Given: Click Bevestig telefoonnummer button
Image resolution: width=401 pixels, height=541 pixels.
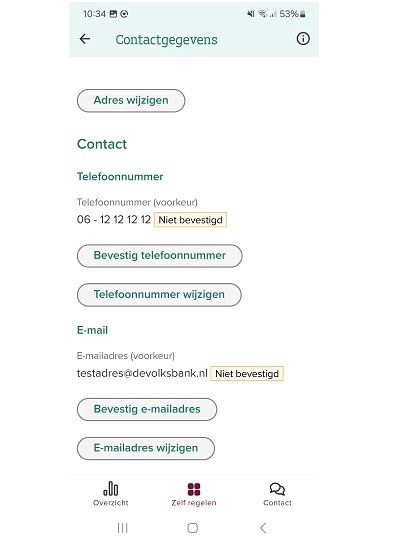Looking at the screenshot, I should [x=159, y=256].
